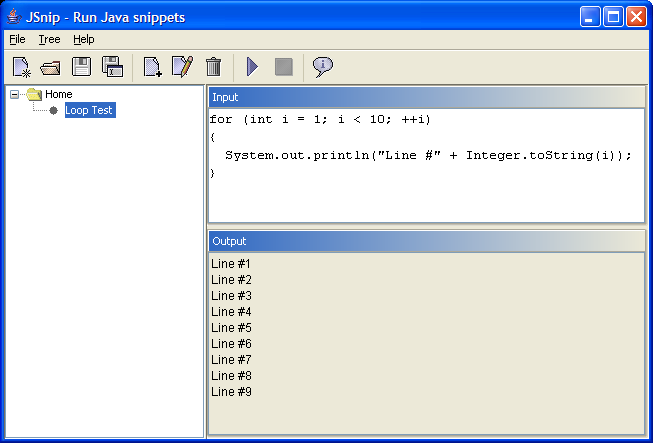Image resolution: width=653 pixels, height=443 pixels.
Task: Add a new snippet node
Action: point(152,67)
